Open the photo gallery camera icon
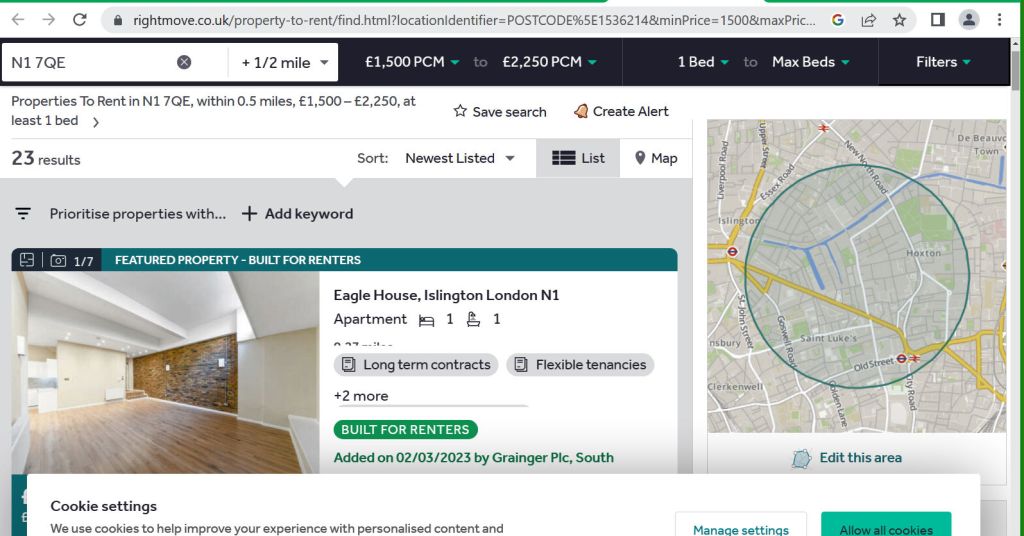1024x536 pixels. [59, 261]
